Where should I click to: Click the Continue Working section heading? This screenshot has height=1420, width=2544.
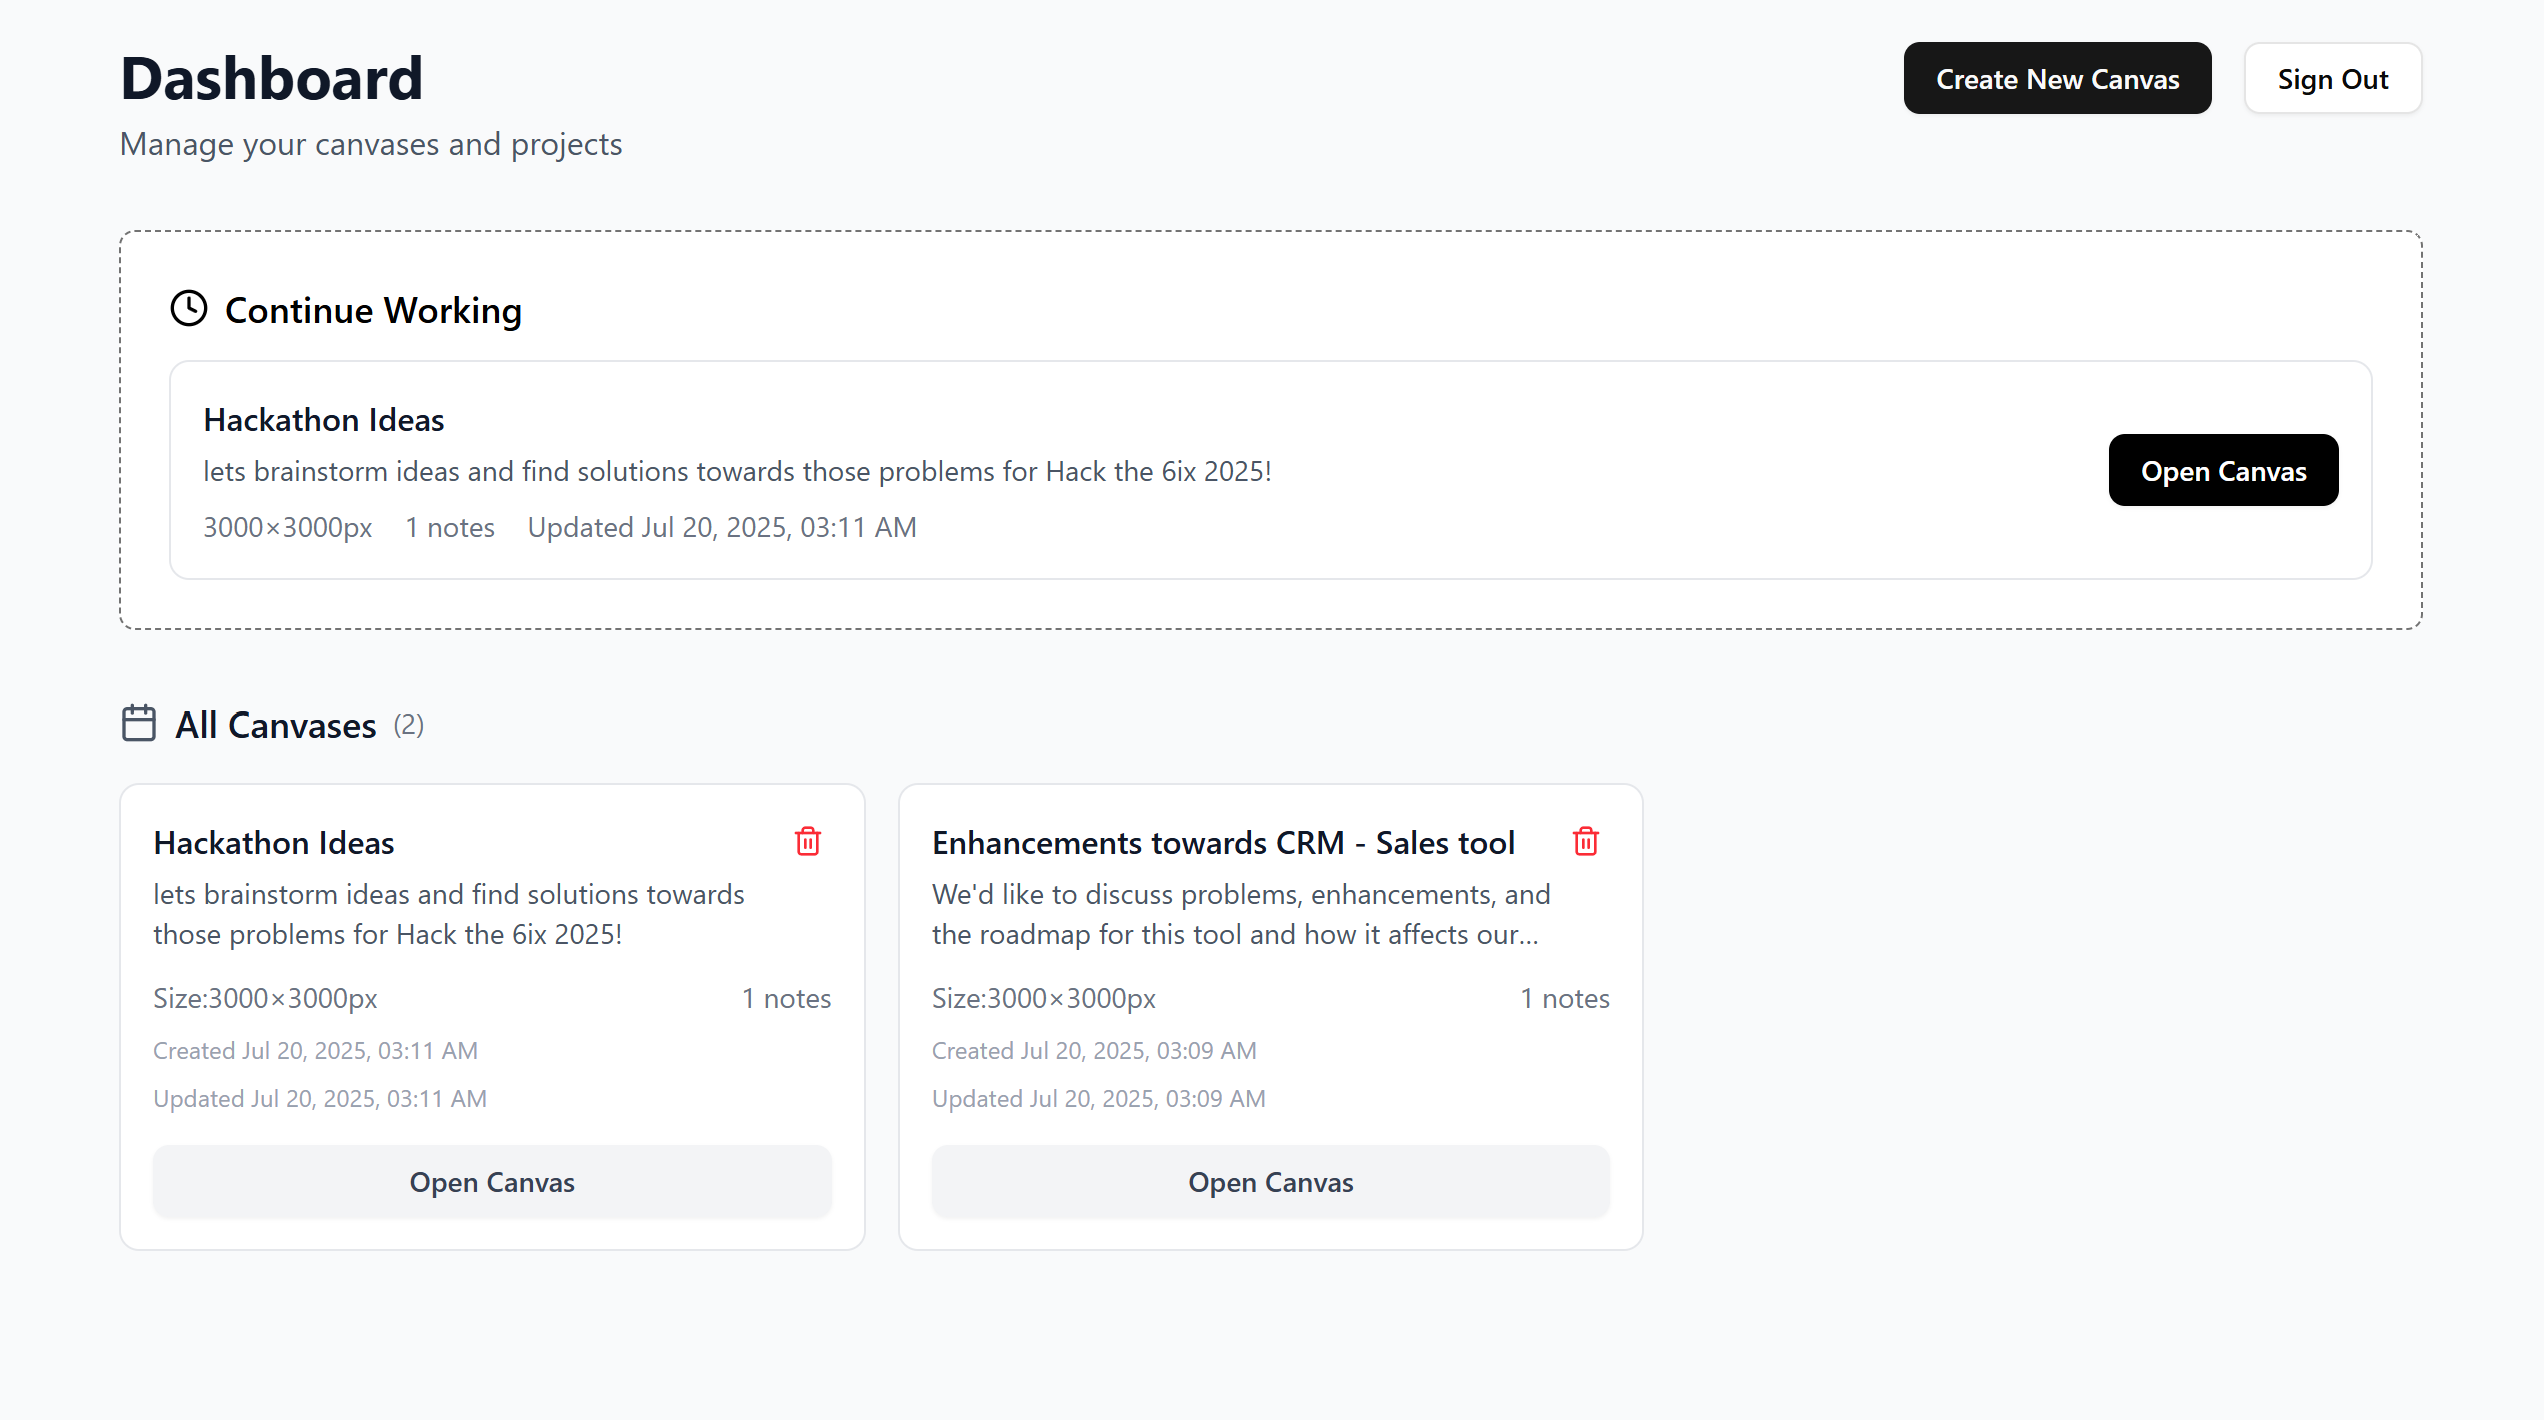(x=373, y=311)
